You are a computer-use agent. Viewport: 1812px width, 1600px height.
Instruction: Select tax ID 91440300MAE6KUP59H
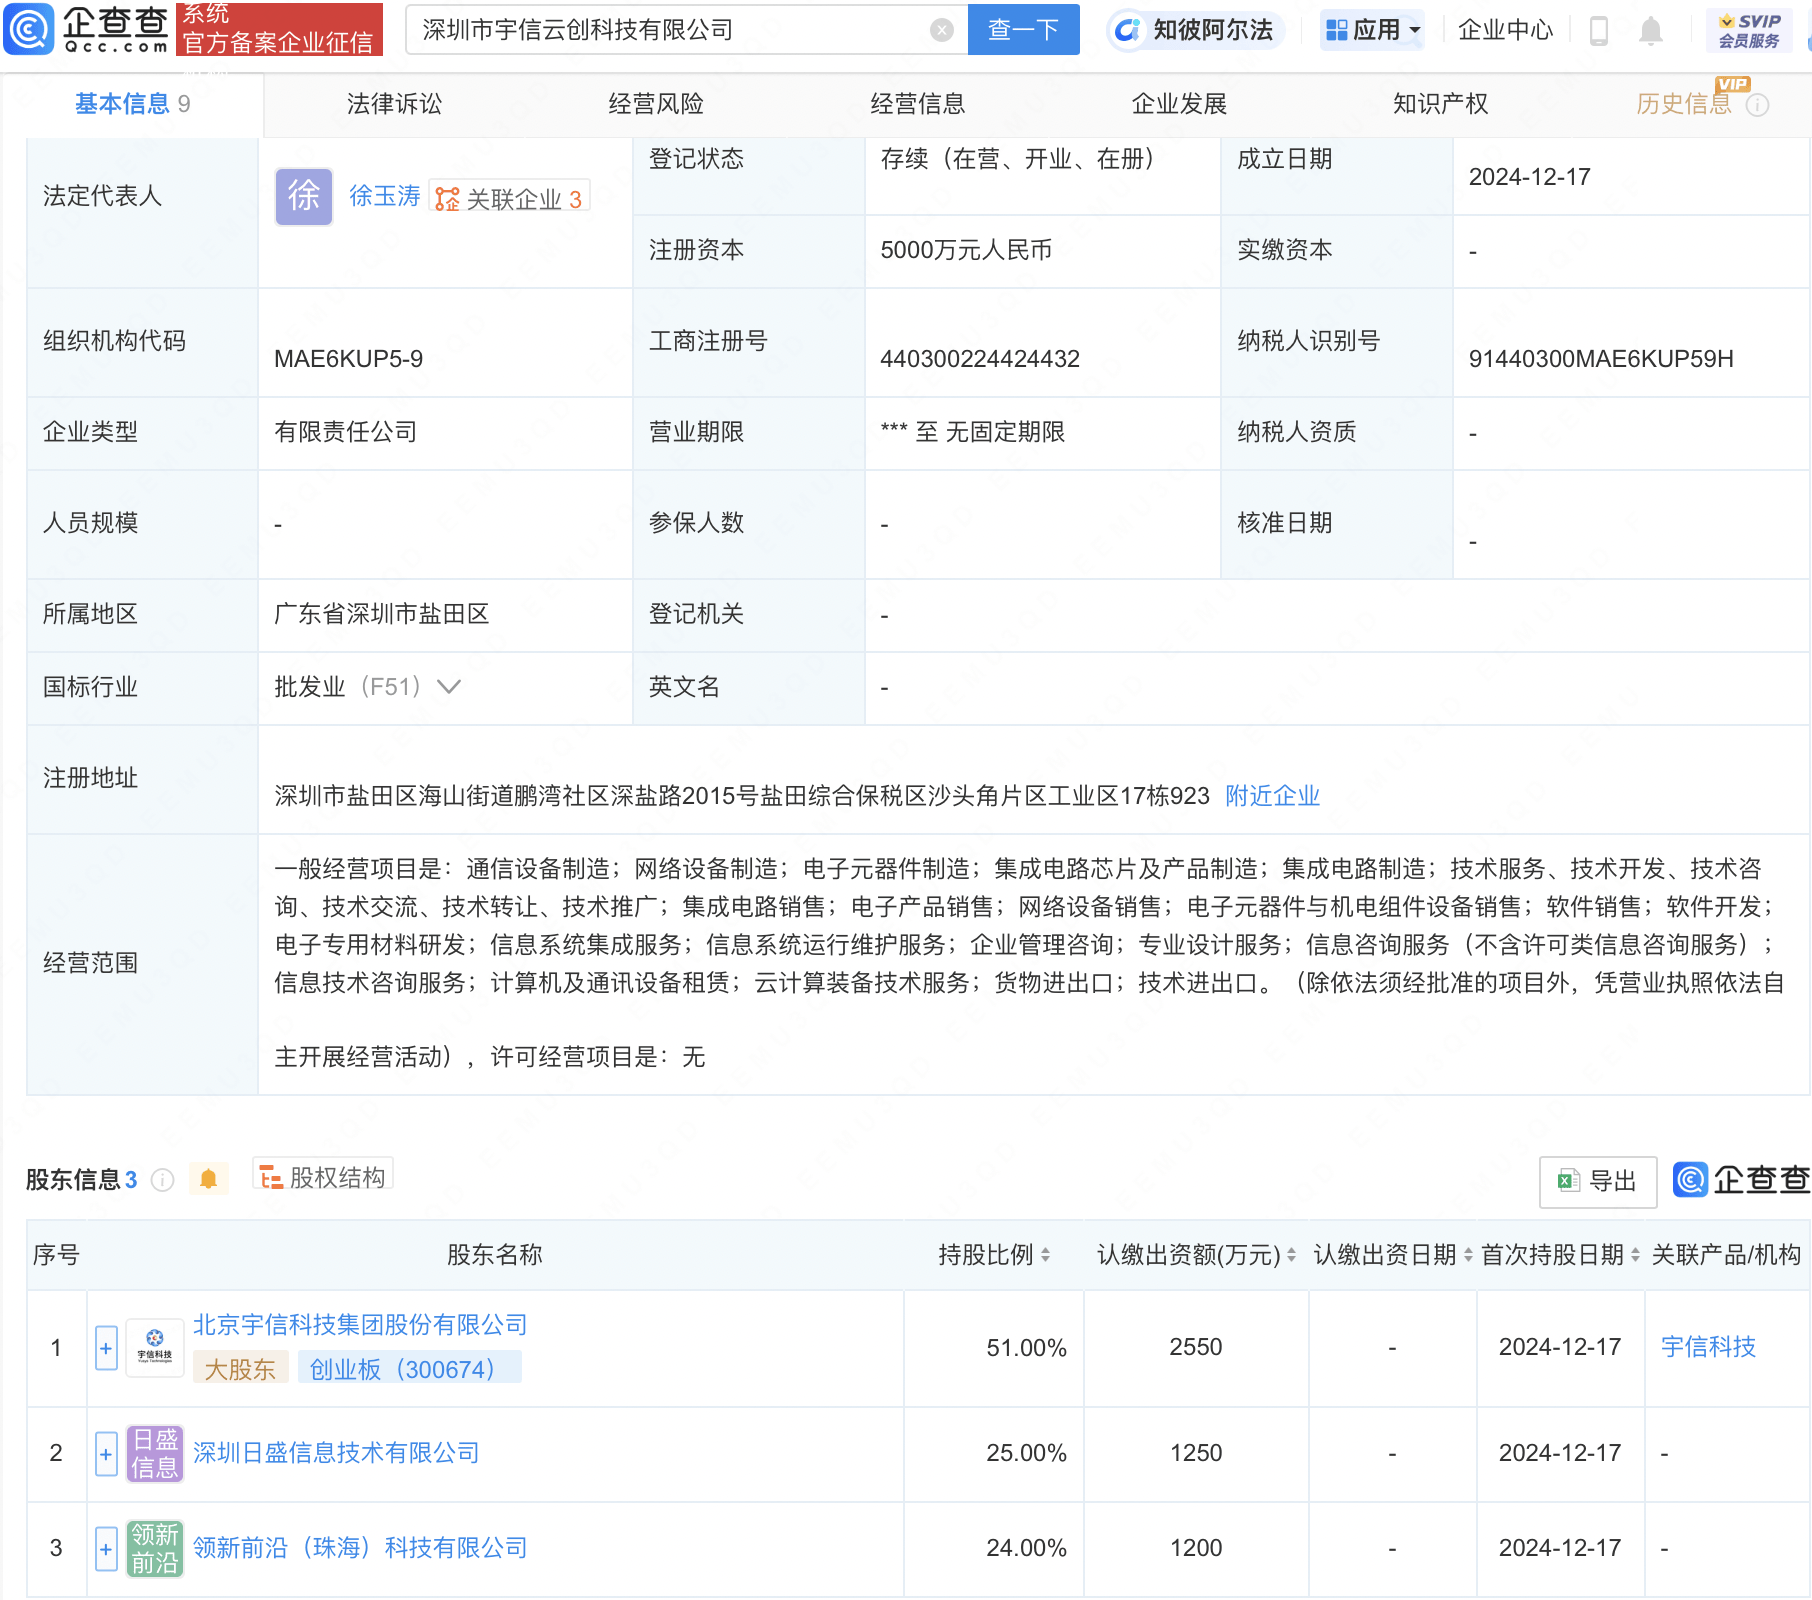coord(1601,359)
